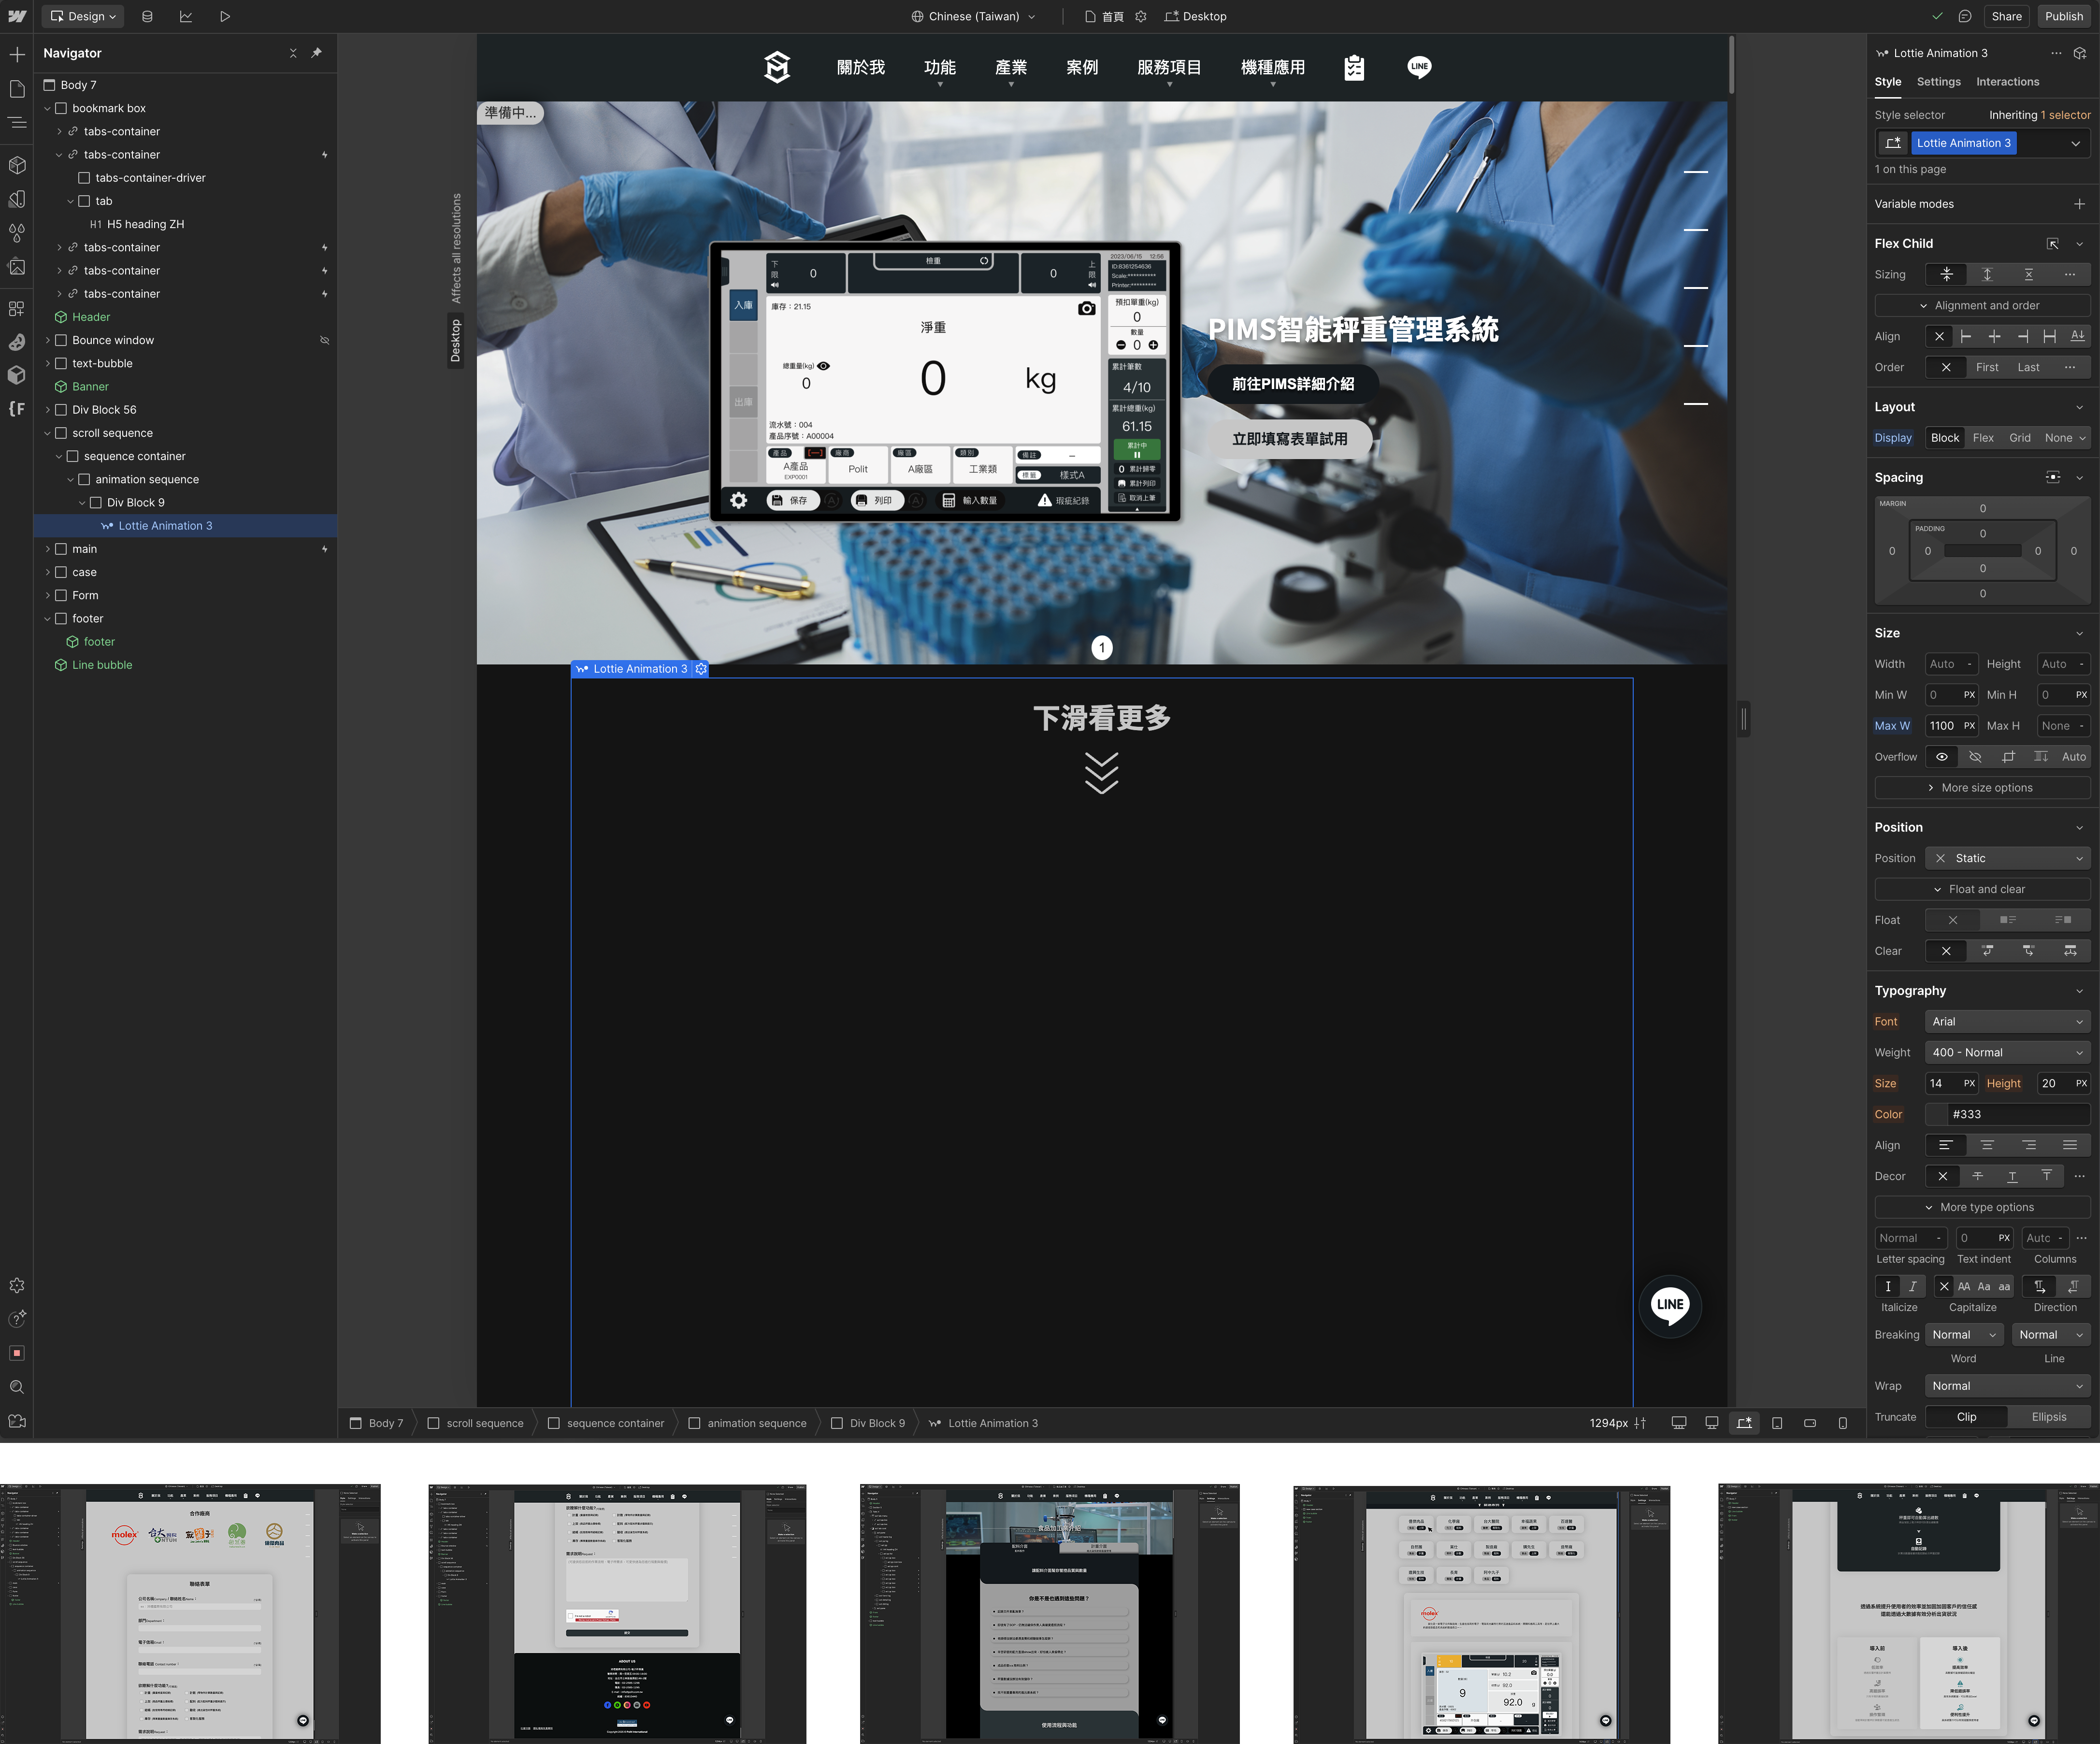Open the Weight 400 - Normal dropdown

2007,1052
